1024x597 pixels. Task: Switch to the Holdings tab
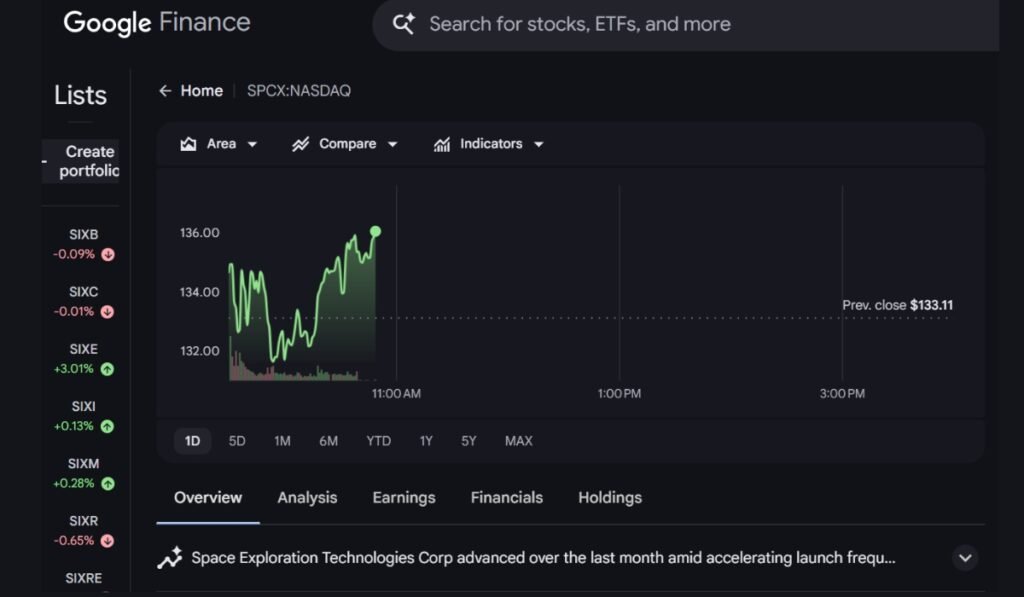click(610, 498)
